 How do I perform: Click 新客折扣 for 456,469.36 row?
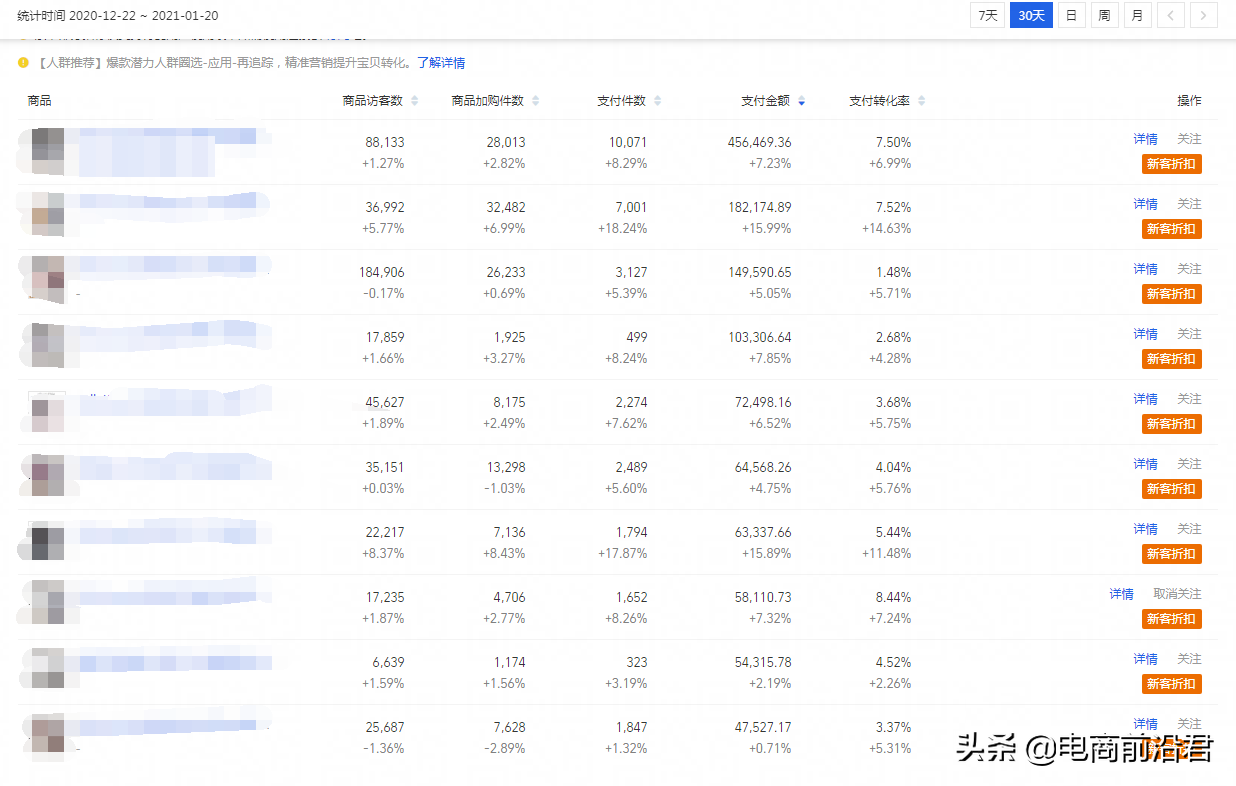pyautogui.click(x=1172, y=164)
